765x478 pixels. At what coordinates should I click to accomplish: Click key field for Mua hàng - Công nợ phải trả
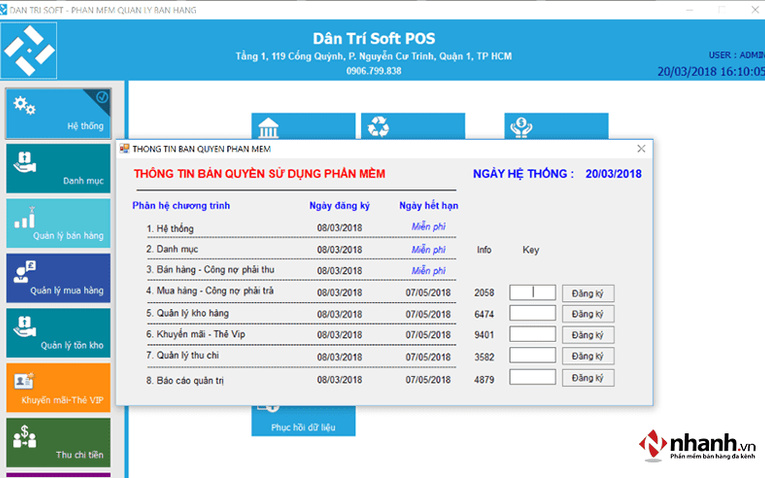[532, 293]
